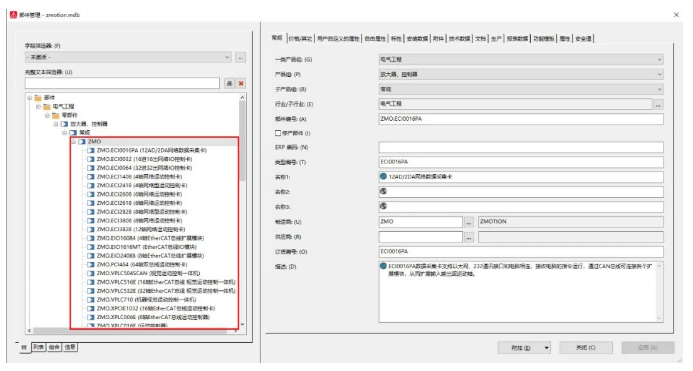Open the generic product group (G) dropdown
The width and height of the screenshot is (693, 371).
click(x=521, y=59)
